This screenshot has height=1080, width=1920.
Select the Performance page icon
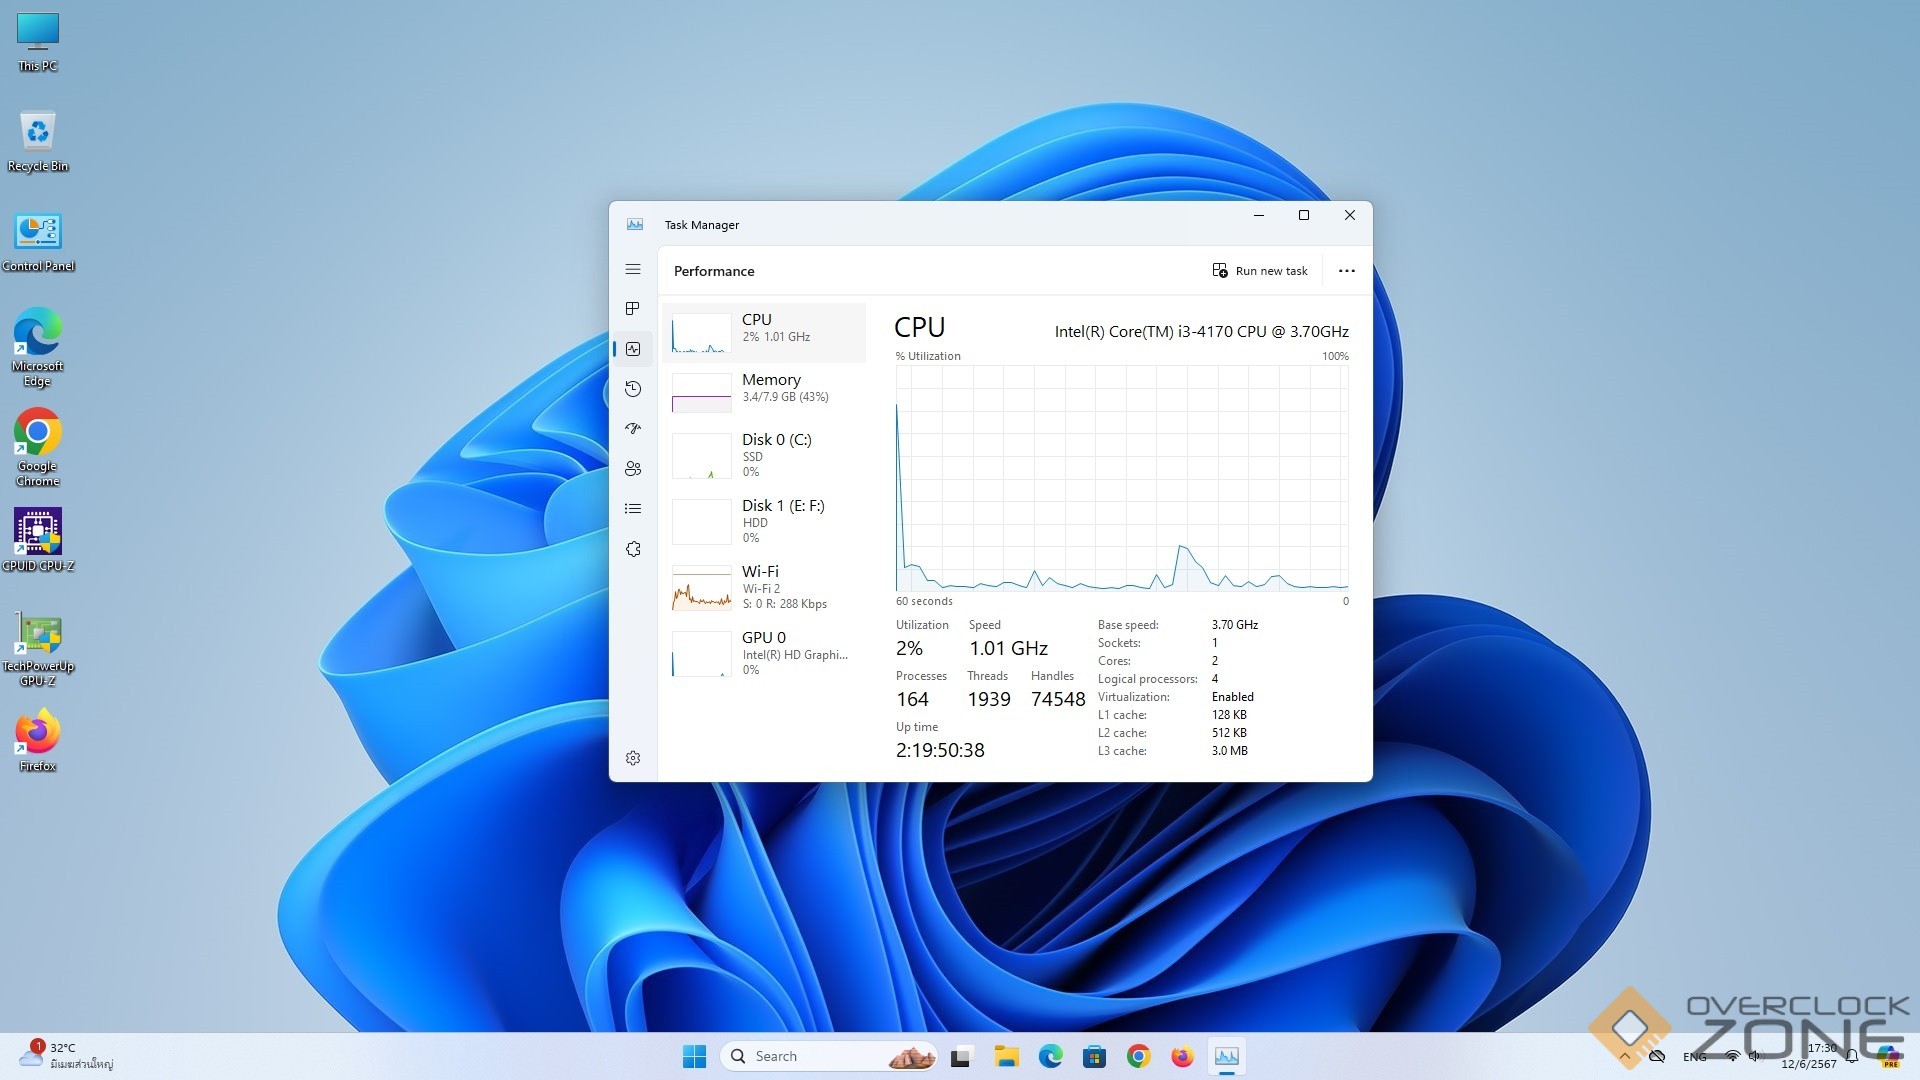click(x=632, y=348)
